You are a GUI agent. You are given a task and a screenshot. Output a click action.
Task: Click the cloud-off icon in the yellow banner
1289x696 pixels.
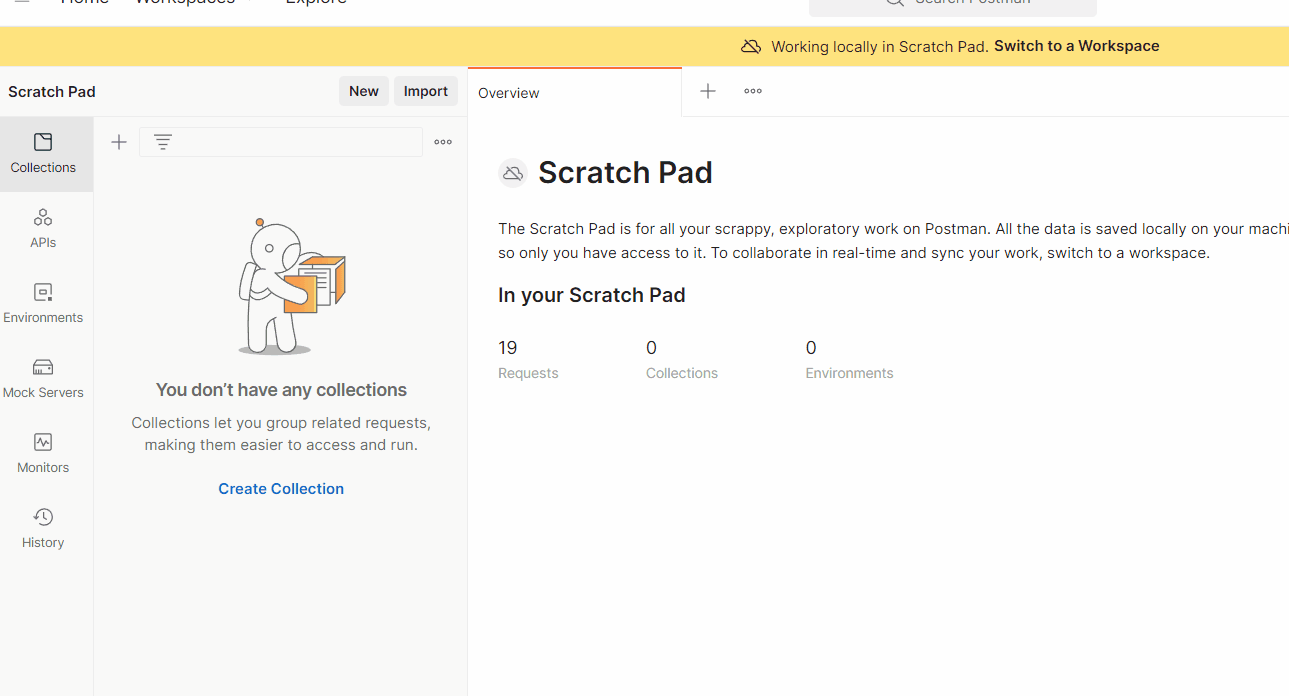[751, 46]
